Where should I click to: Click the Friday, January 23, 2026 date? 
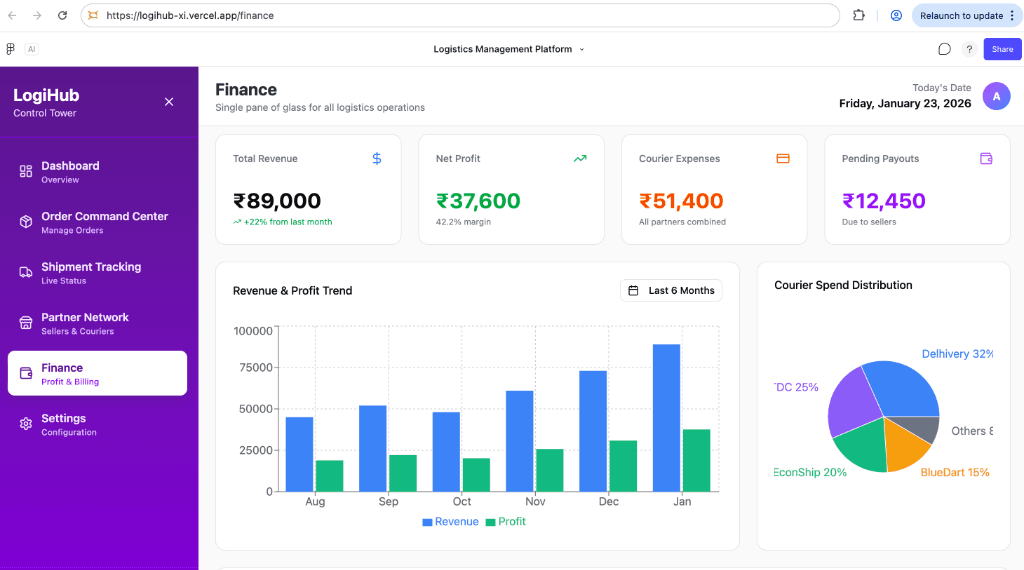click(x=905, y=103)
